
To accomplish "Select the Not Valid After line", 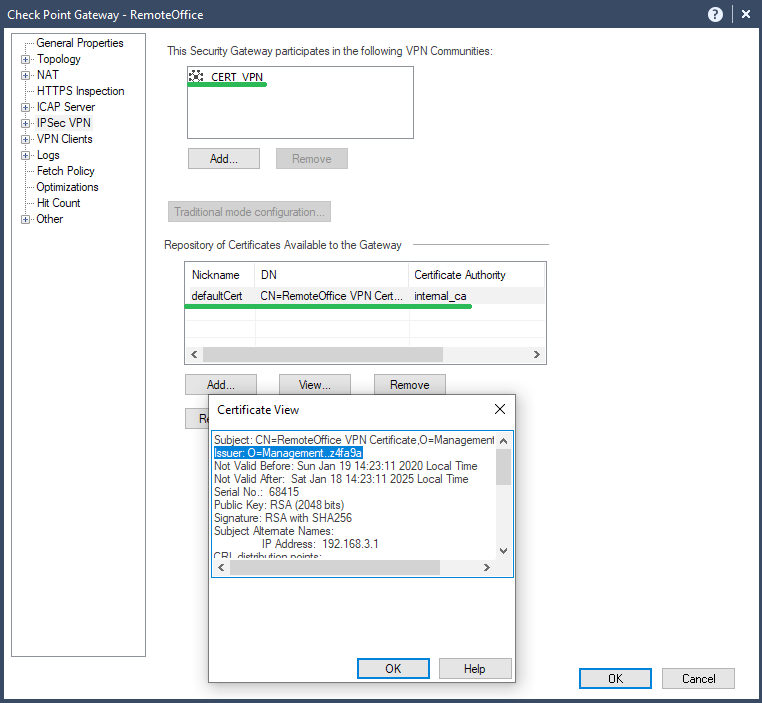I will click(x=341, y=479).
